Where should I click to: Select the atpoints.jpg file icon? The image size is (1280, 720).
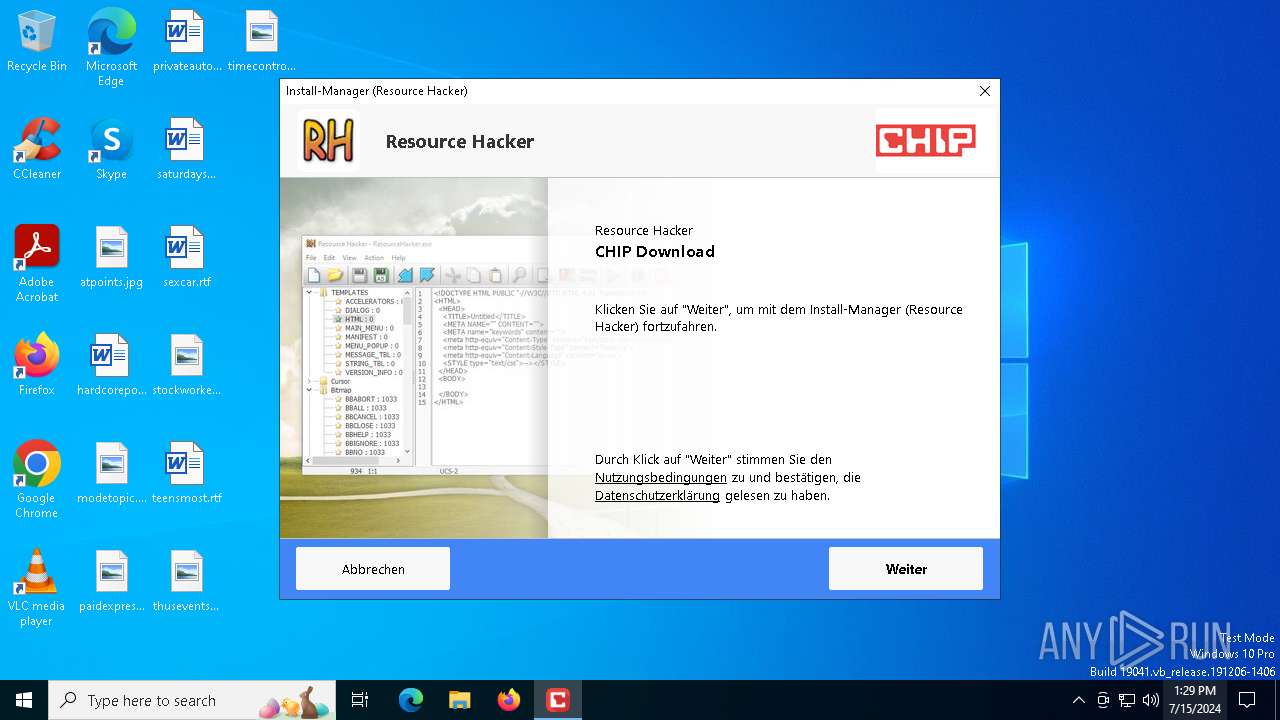pos(111,257)
